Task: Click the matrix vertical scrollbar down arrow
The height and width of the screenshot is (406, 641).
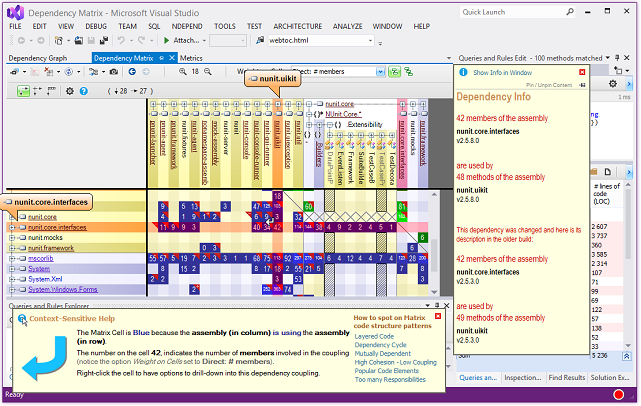Action: coord(434,292)
